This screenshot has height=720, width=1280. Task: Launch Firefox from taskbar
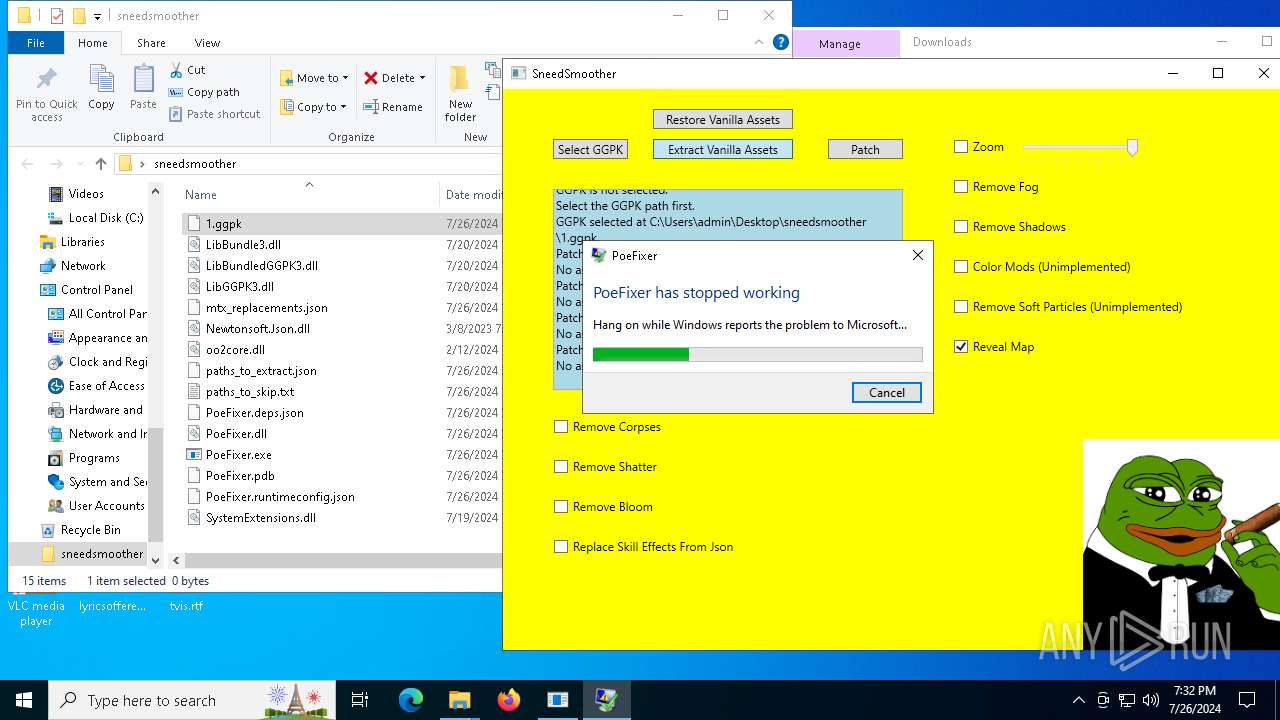point(508,700)
